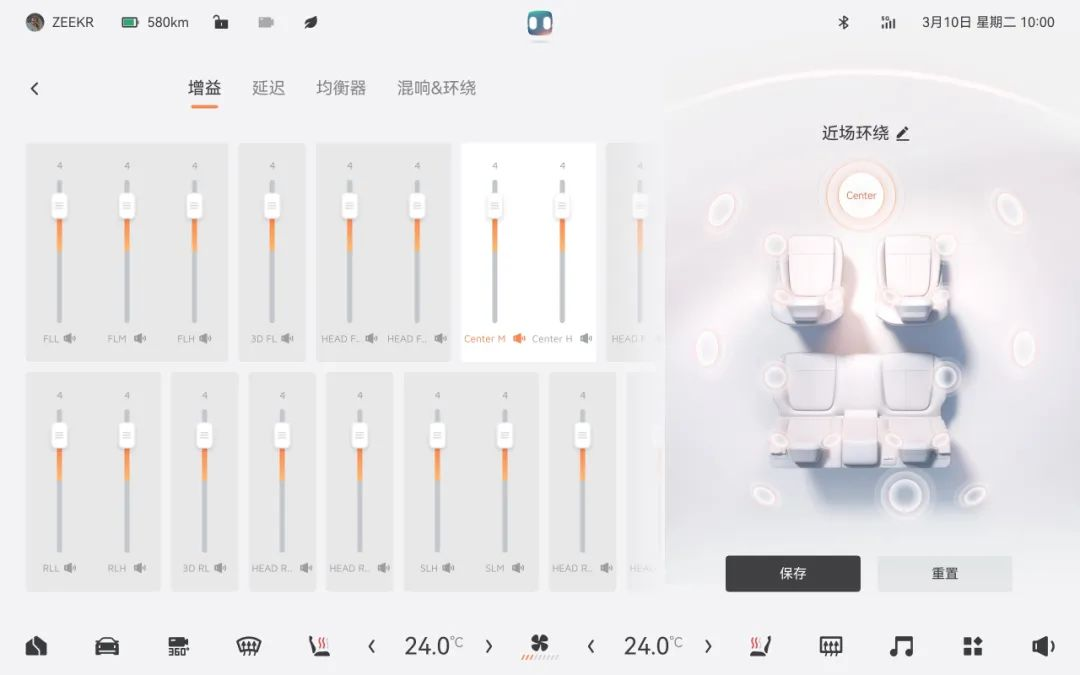Mute the 3D RL speaker channel
Image resolution: width=1080 pixels, height=675 pixels.
pos(220,568)
